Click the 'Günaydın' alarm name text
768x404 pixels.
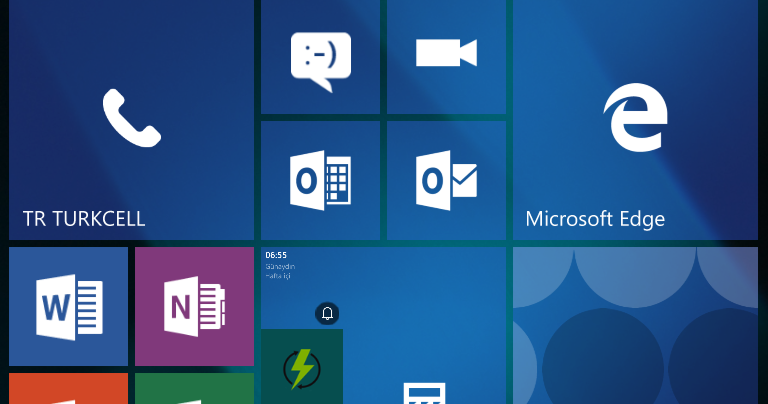point(280,266)
